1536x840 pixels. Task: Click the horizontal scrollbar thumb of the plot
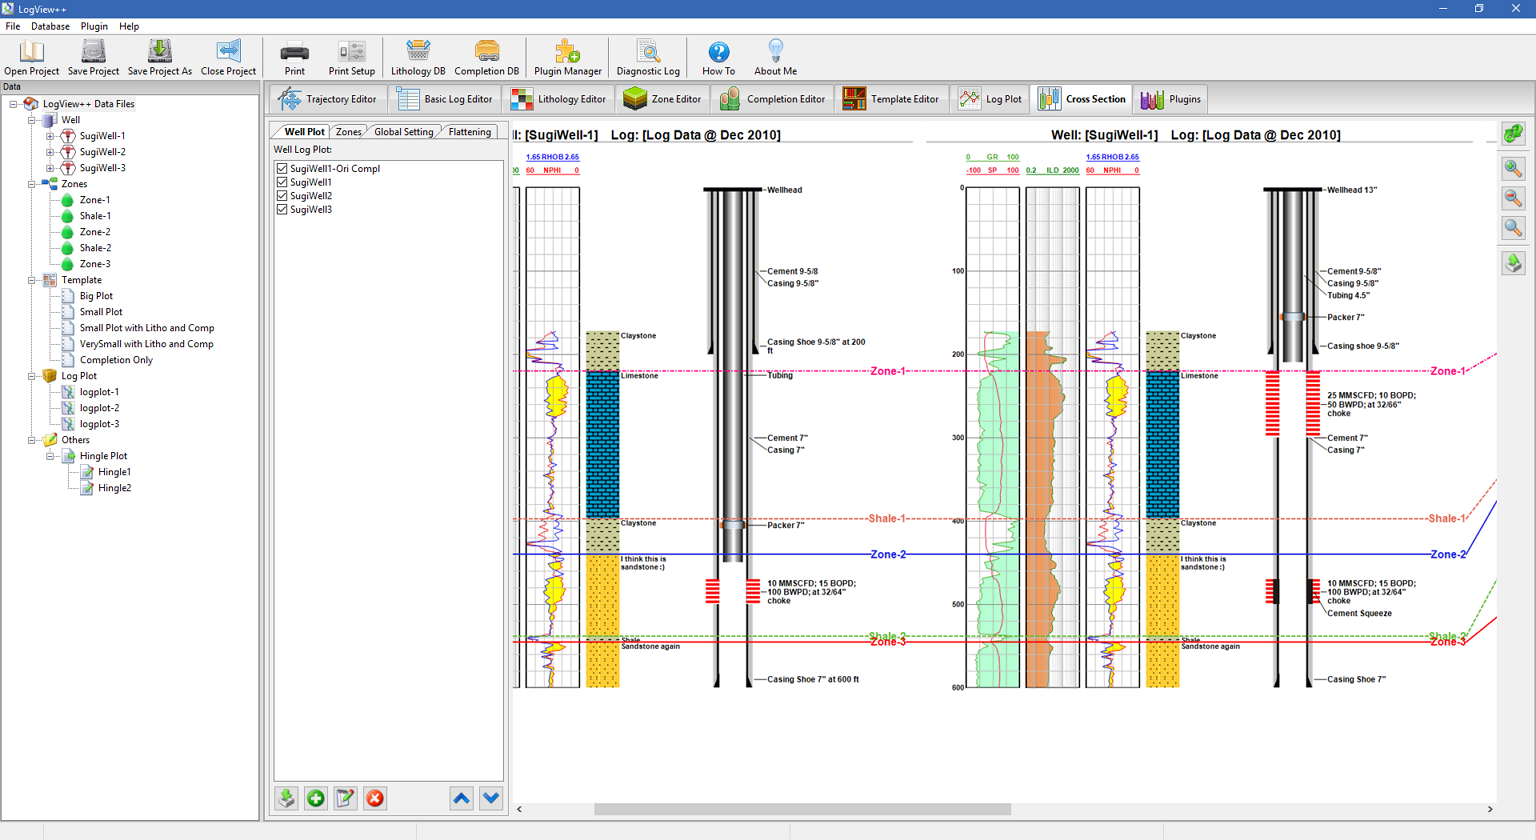[x=802, y=809]
